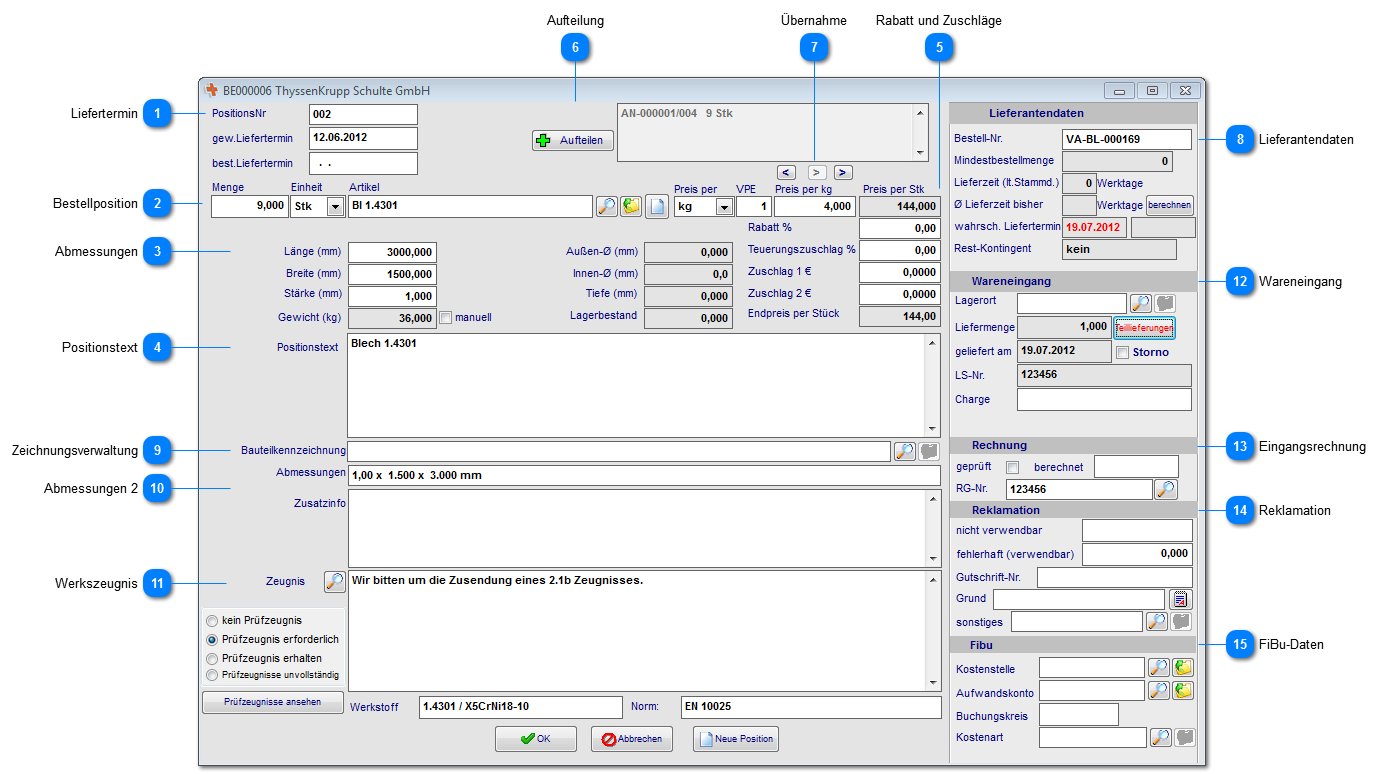Click Rabatt % field
Screen dimensions: 1382x774
point(899,228)
